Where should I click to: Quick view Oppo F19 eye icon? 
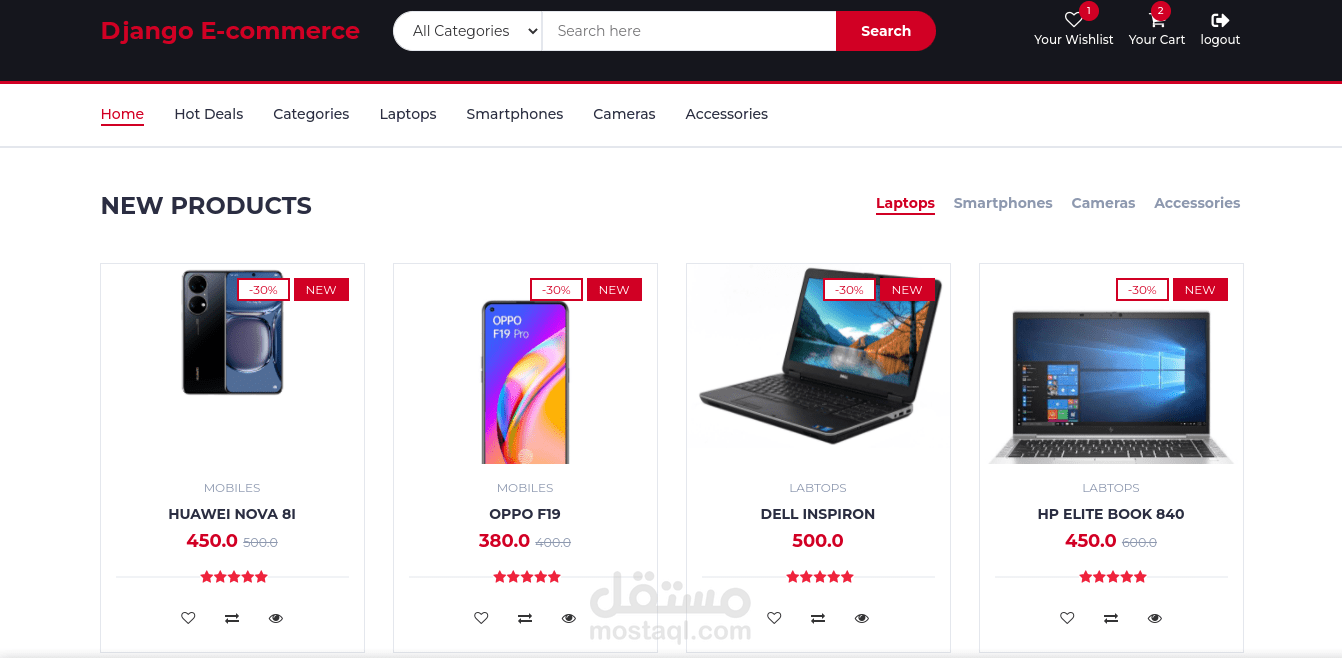(569, 618)
